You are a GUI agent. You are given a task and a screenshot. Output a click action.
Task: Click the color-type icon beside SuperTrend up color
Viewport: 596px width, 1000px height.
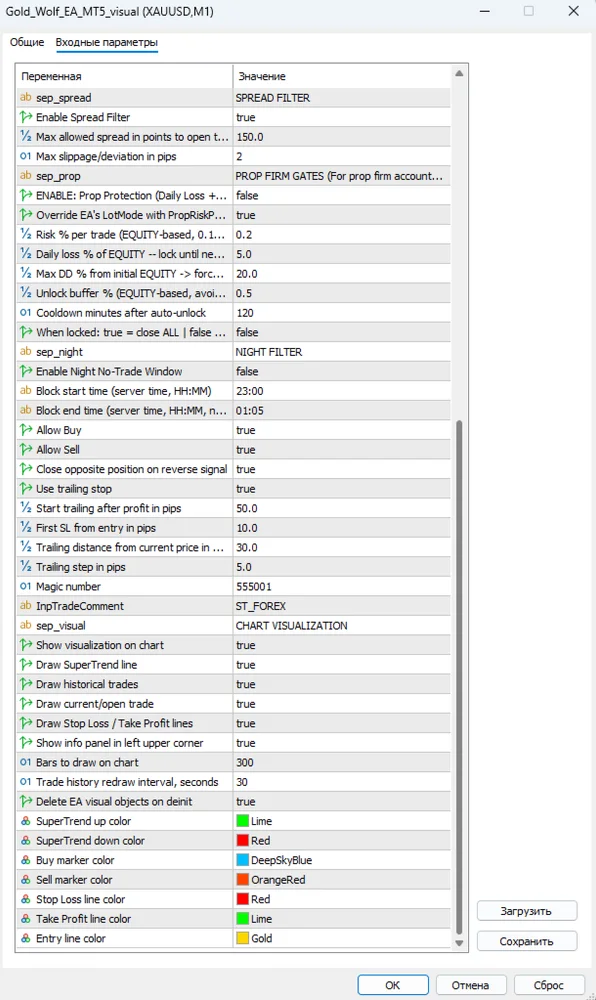[x=25, y=821]
